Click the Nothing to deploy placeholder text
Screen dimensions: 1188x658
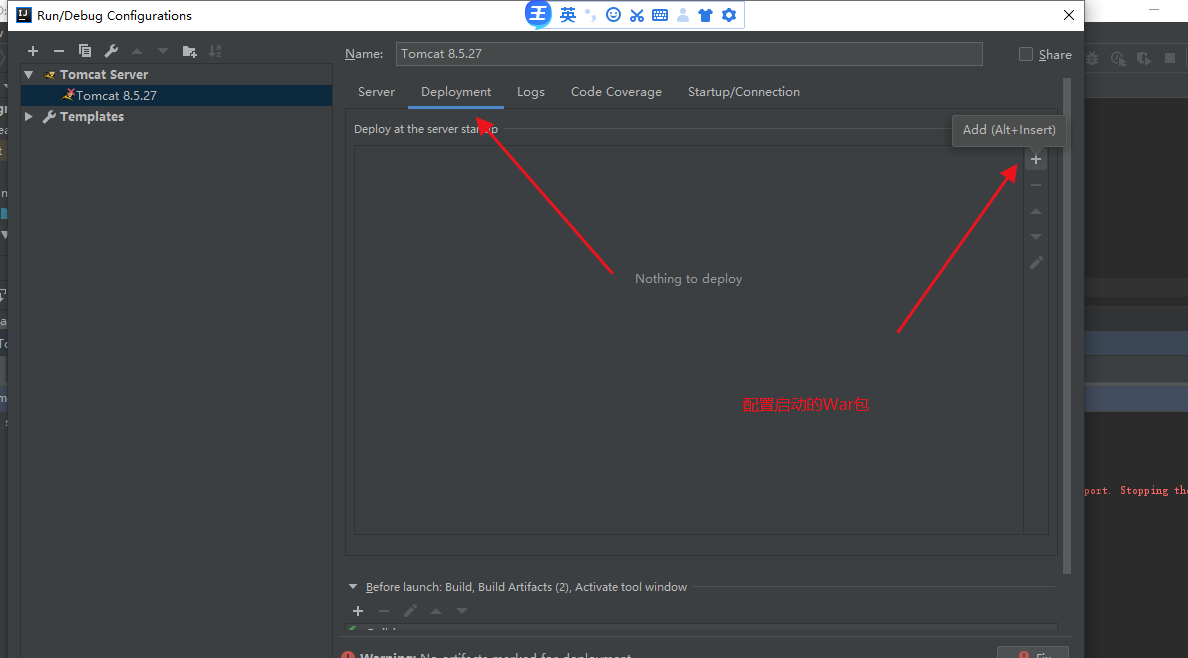[x=689, y=279]
